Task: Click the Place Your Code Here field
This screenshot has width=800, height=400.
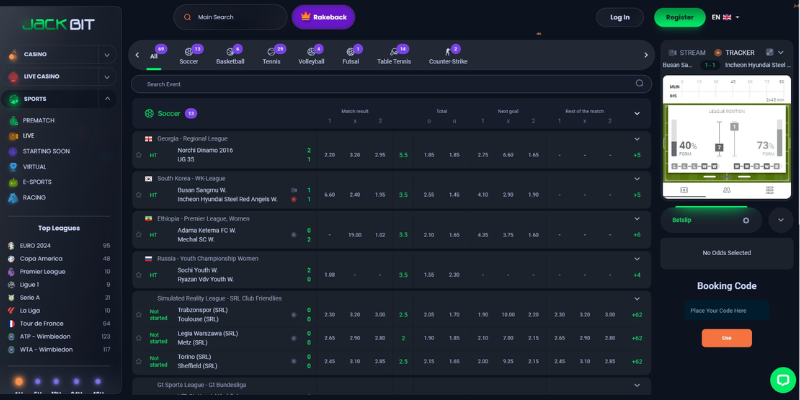Action: click(x=727, y=310)
